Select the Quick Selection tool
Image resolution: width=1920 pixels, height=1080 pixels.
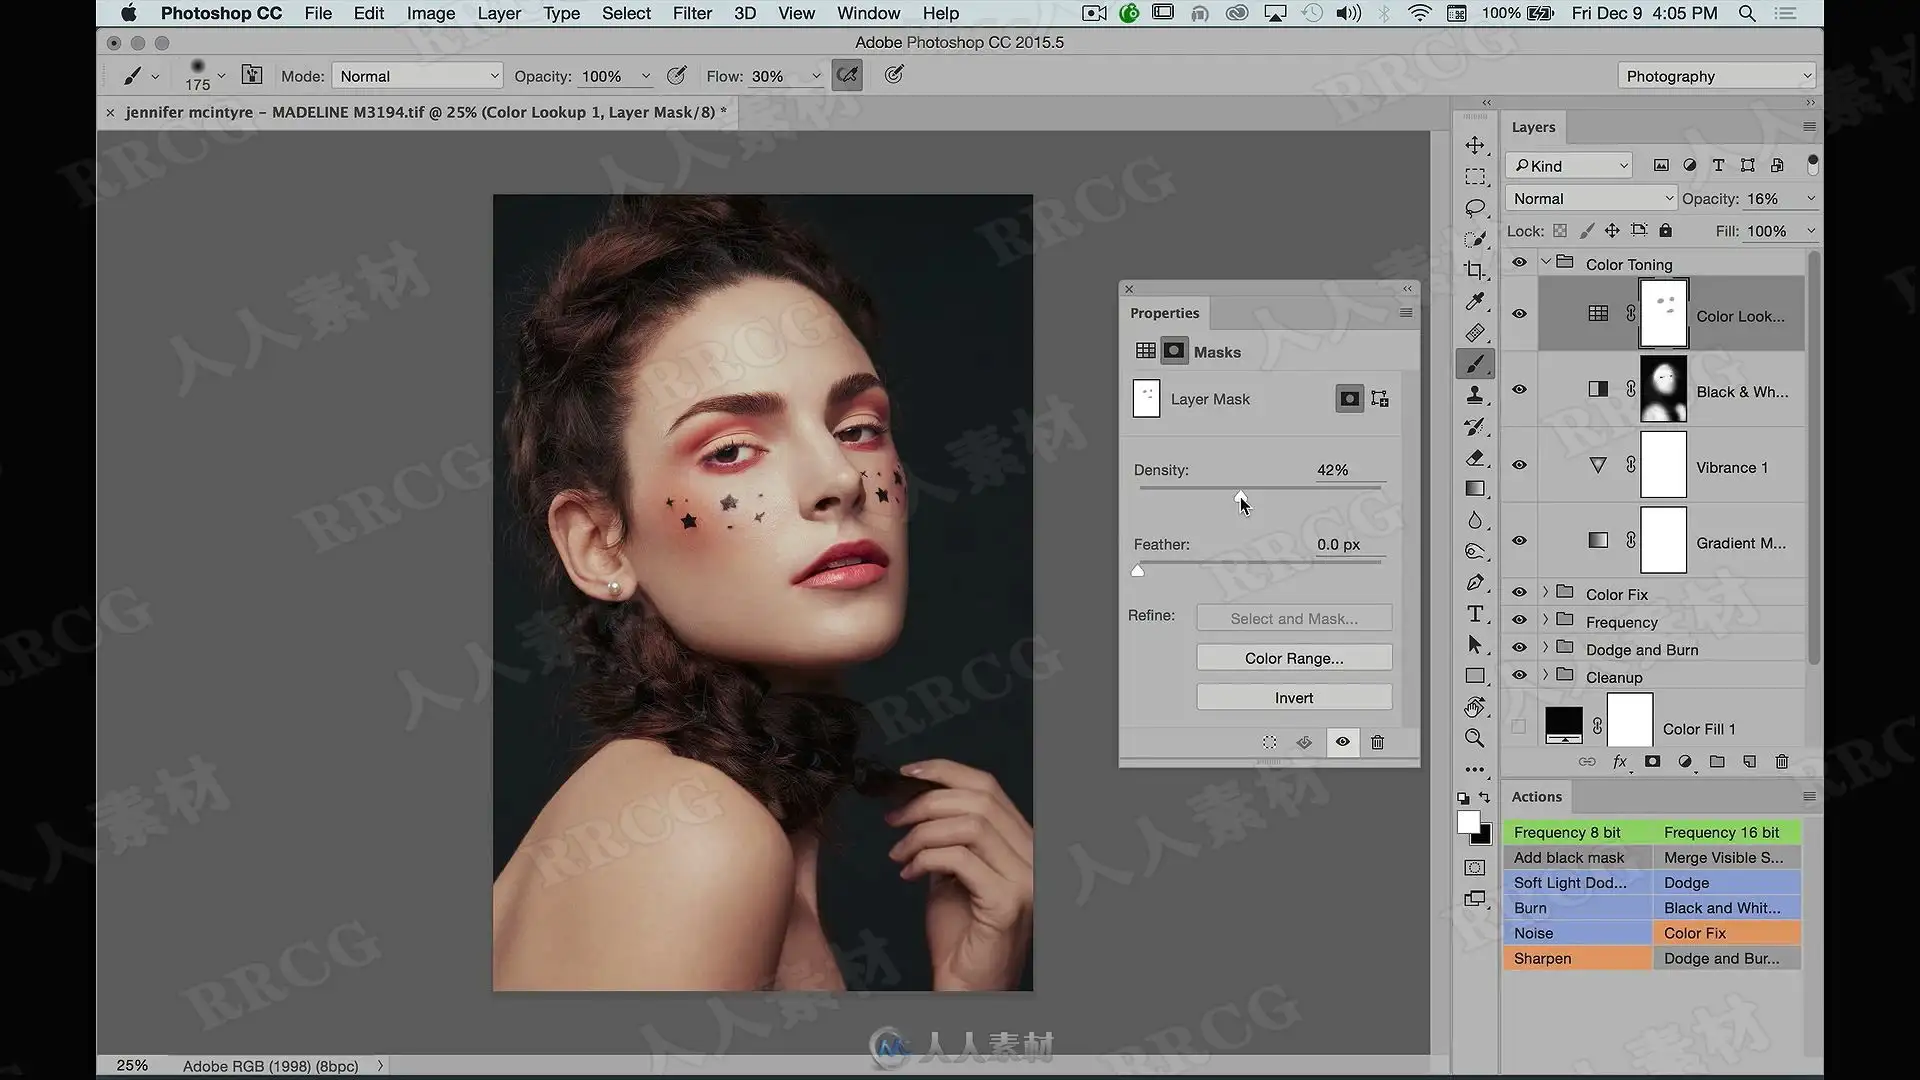pyautogui.click(x=1475, y=240)
